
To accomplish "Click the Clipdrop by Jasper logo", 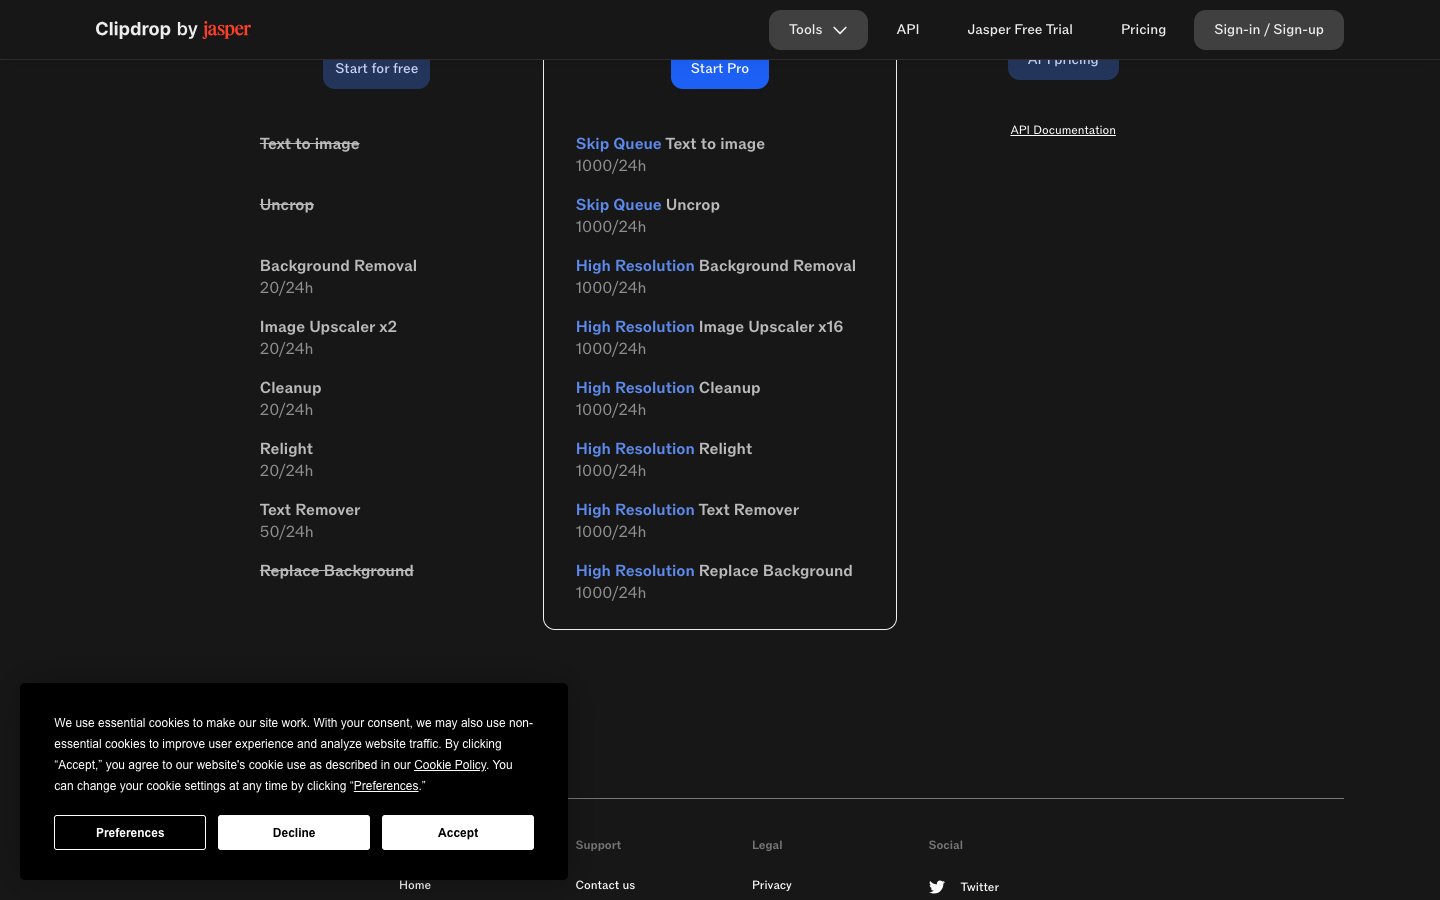I will pos(173,29).
